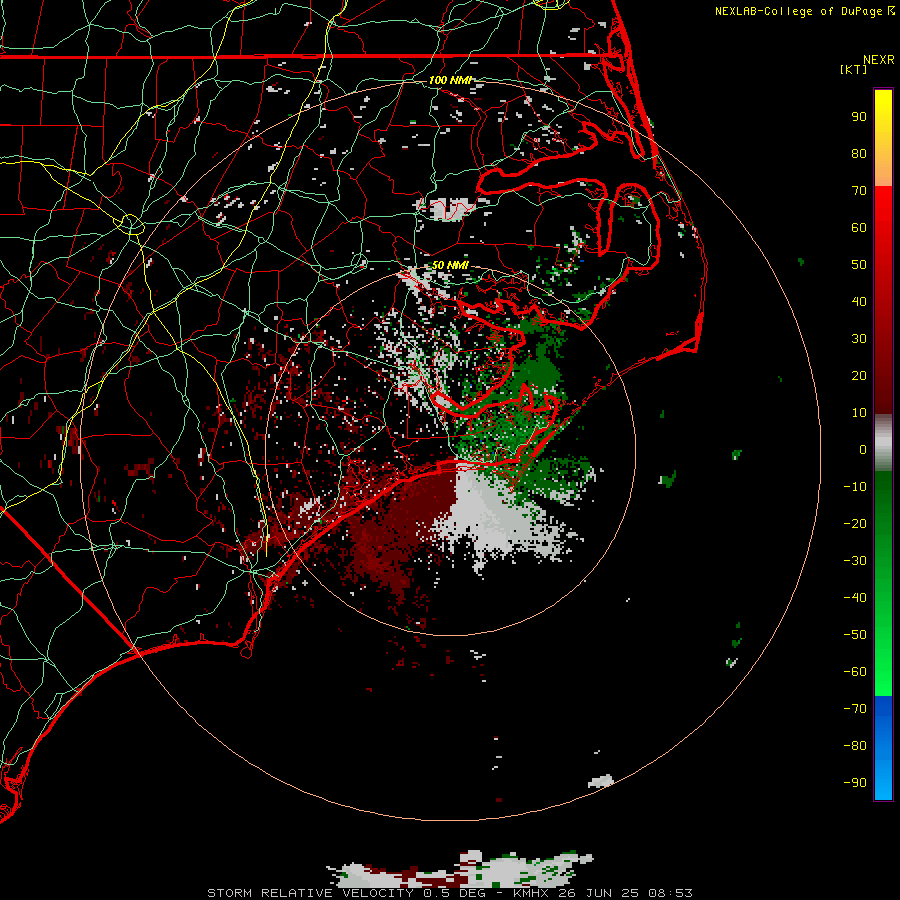This screenshot has height=900, width=900.
Task: Click the 08:53 timestamp in the caption
Action: pos(670,893)
